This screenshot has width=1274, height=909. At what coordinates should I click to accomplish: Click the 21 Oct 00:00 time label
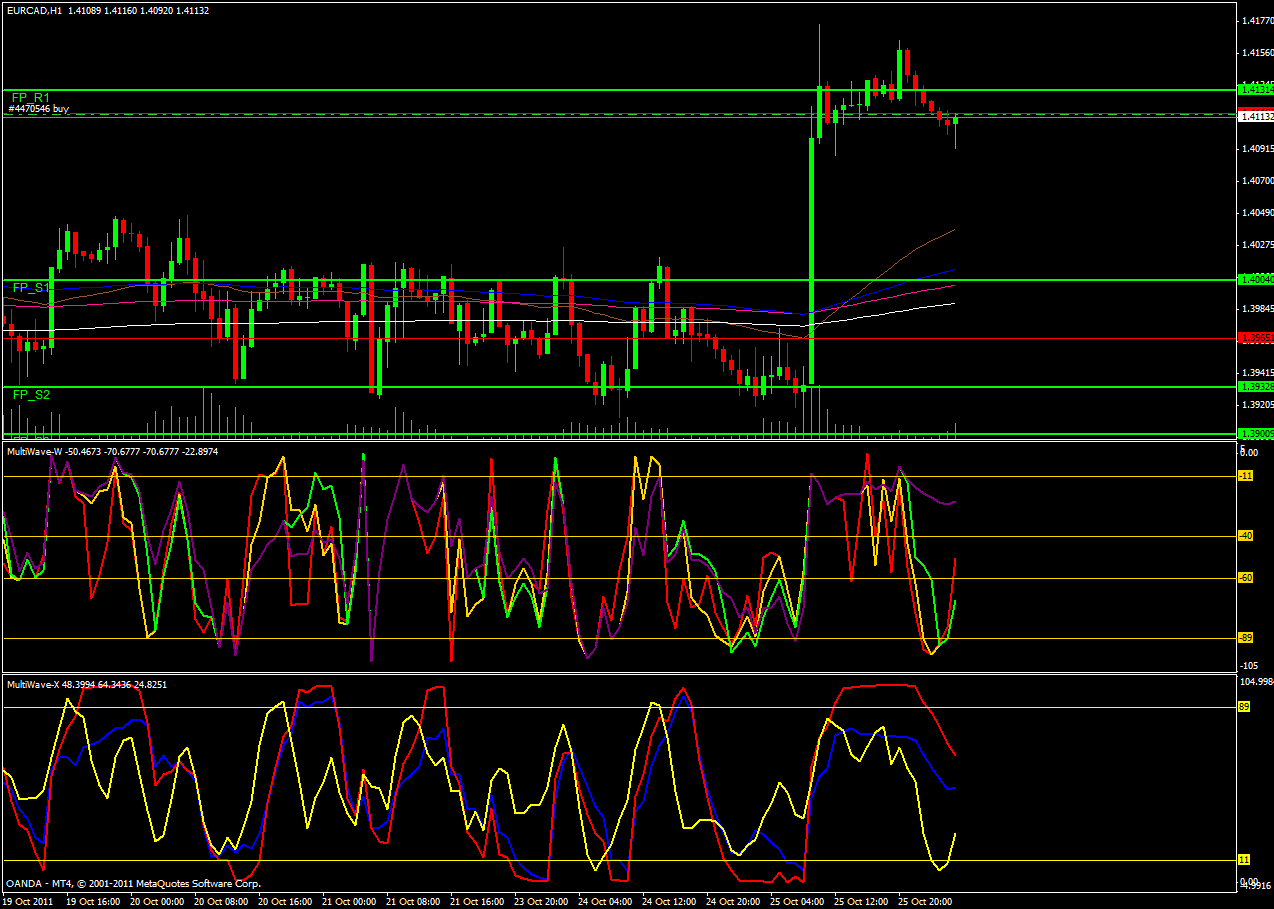pyautogui.click(x=349, y=900)
